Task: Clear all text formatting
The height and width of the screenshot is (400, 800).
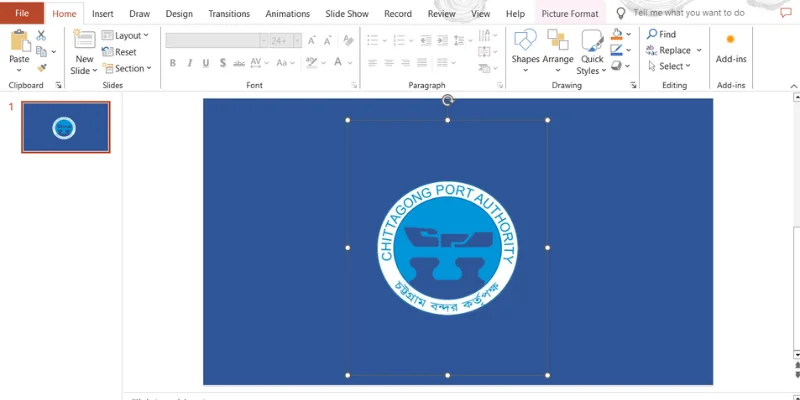Action: (x=348, y=40)
